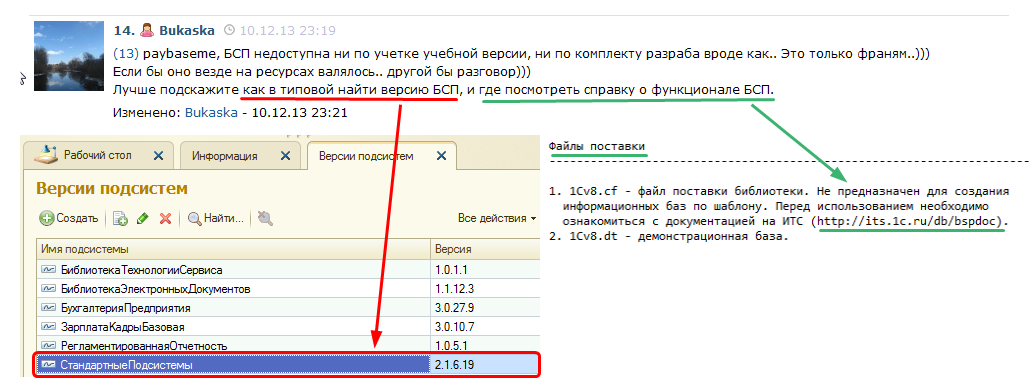Screen dimensions: 1036x387
Task: Click the green pencil edit icon
Action: 143,218
